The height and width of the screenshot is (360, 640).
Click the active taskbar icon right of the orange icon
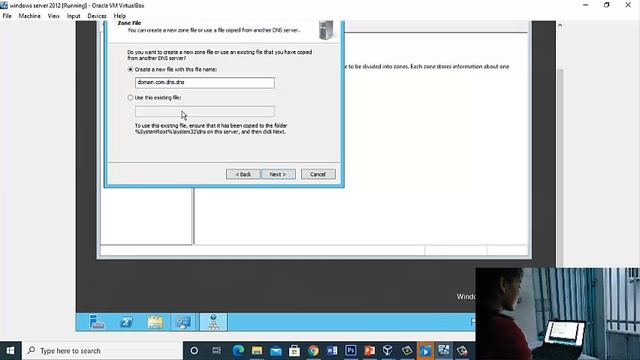pyautogui.click(x=444, y=351)
